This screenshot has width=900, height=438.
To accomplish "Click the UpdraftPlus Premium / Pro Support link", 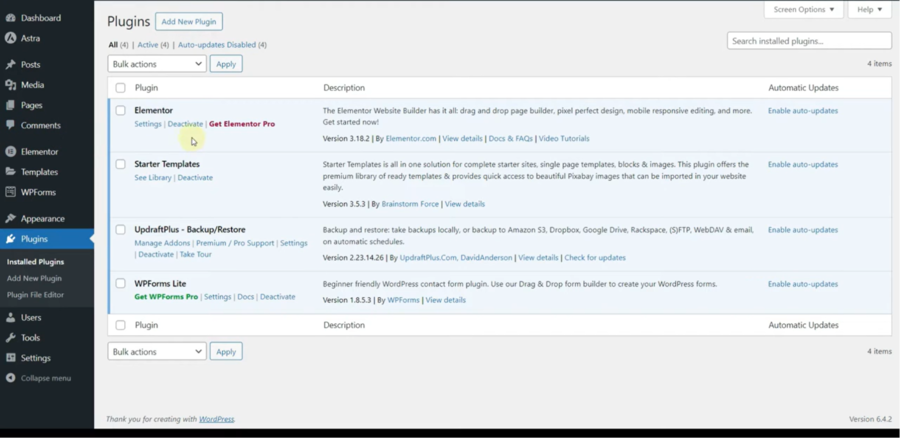I will point(235,243).
